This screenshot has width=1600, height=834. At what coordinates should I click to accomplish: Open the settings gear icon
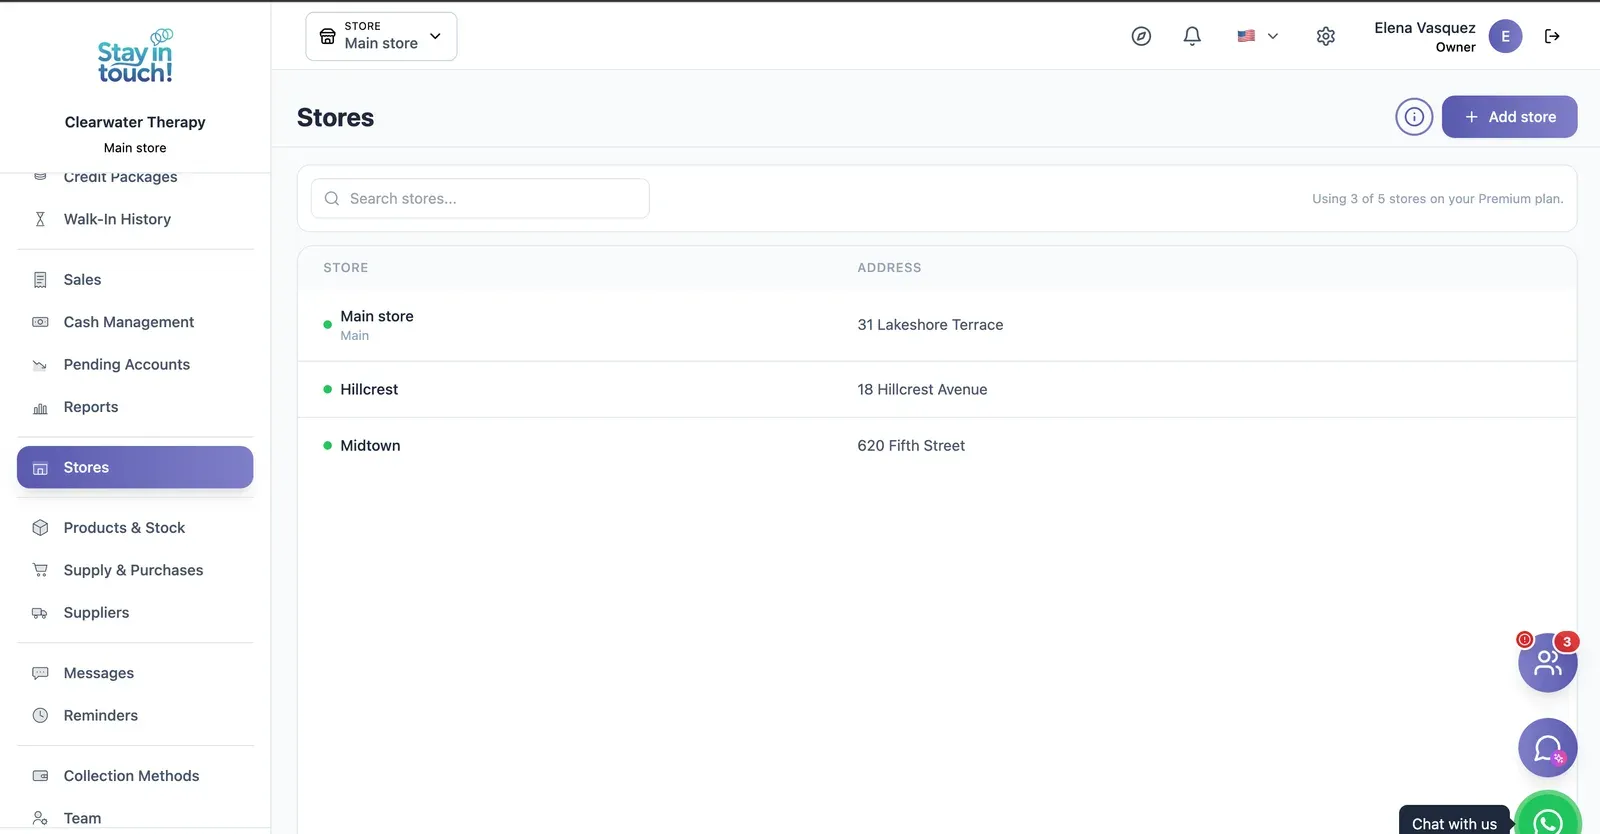pyautogui.click(x=1326, y=36)
